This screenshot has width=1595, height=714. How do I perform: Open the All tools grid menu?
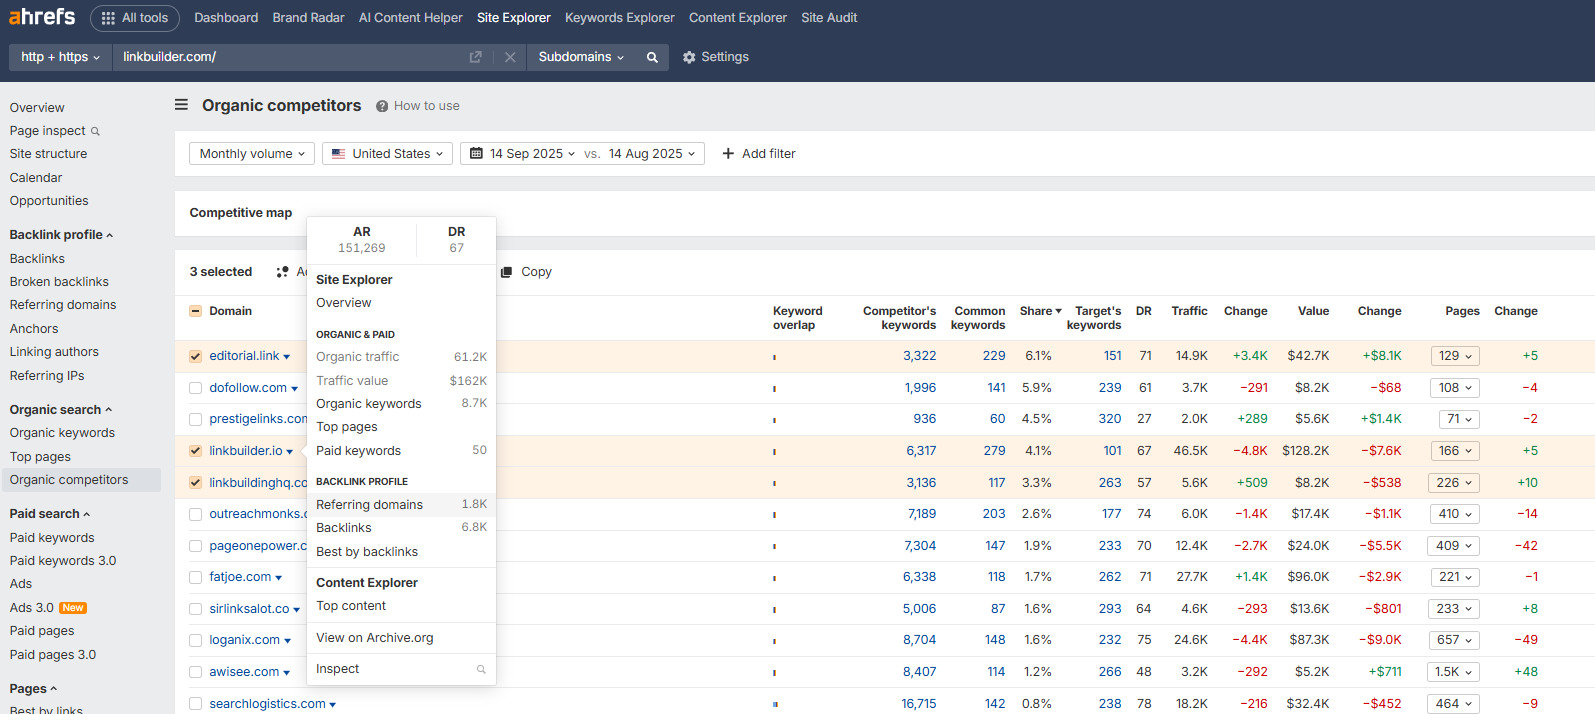(x=135, y=18)
